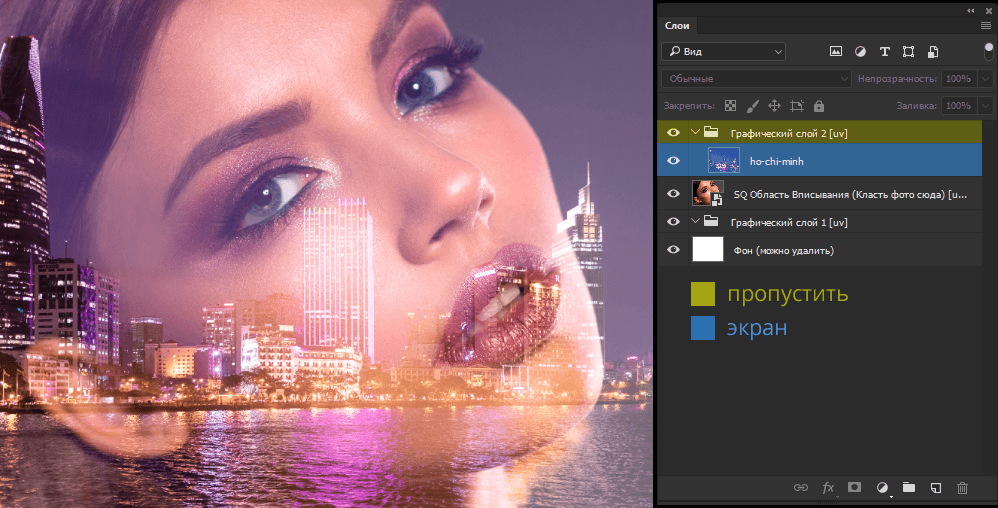Delete layer with trash icon
Image resolution: width=998 pixels, height=508 pixels.
pyautogui.click(x=962, y=487)
